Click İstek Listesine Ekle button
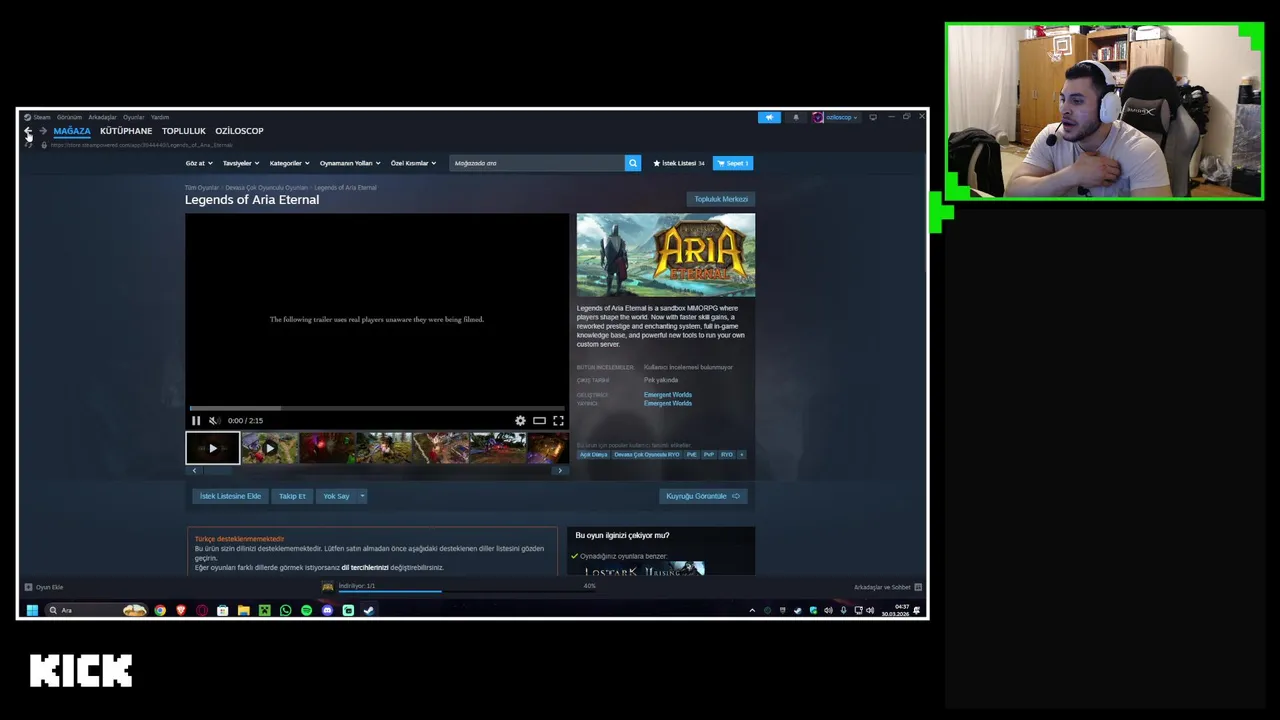This screenshot has width=1280, height=720. pos(230,496)
